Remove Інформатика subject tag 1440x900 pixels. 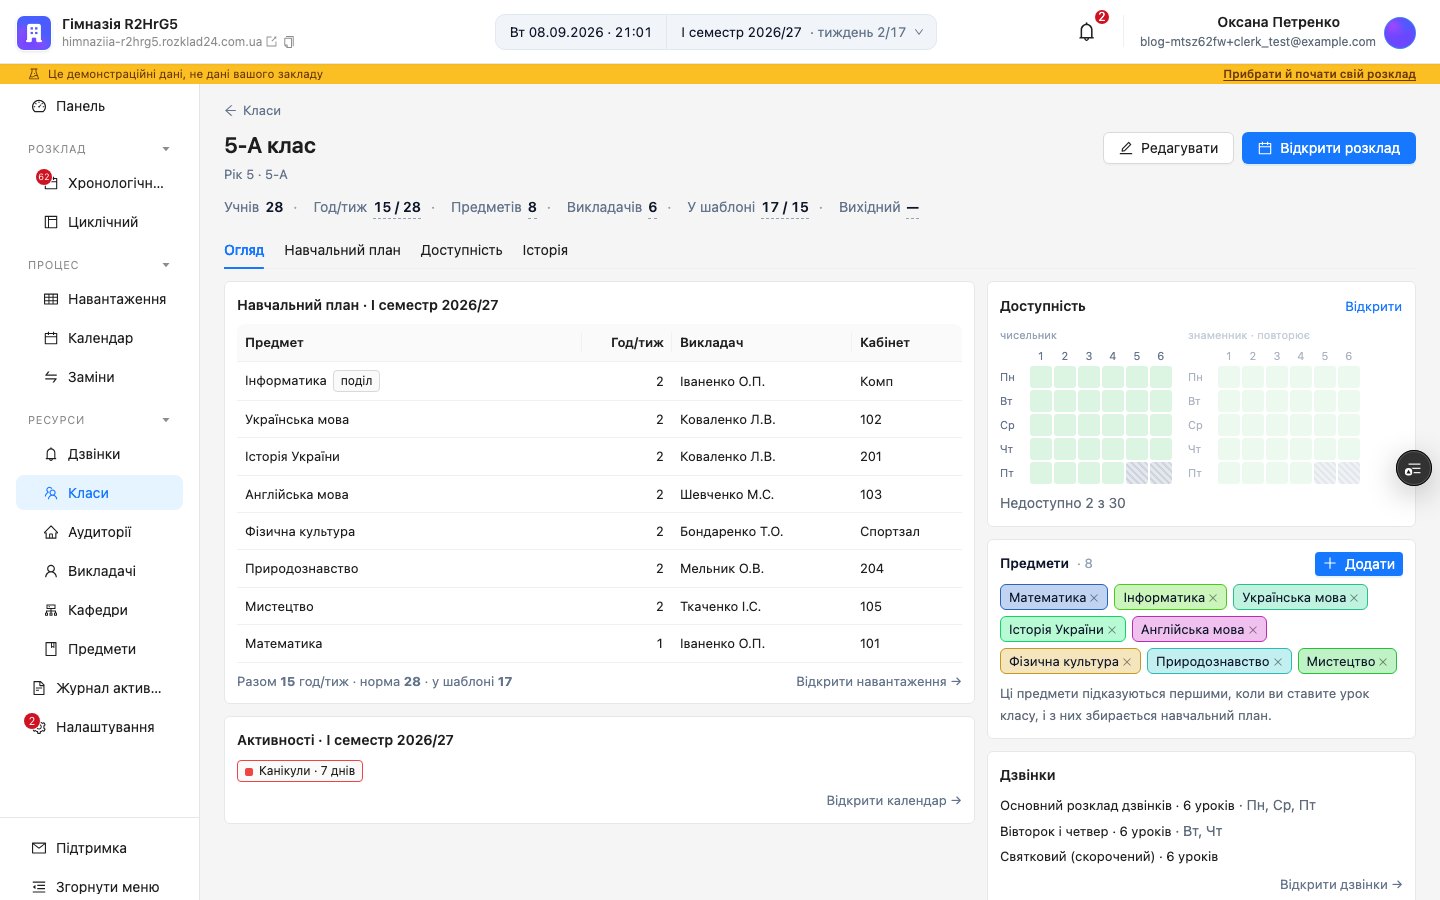click(x=1213, y=598)
